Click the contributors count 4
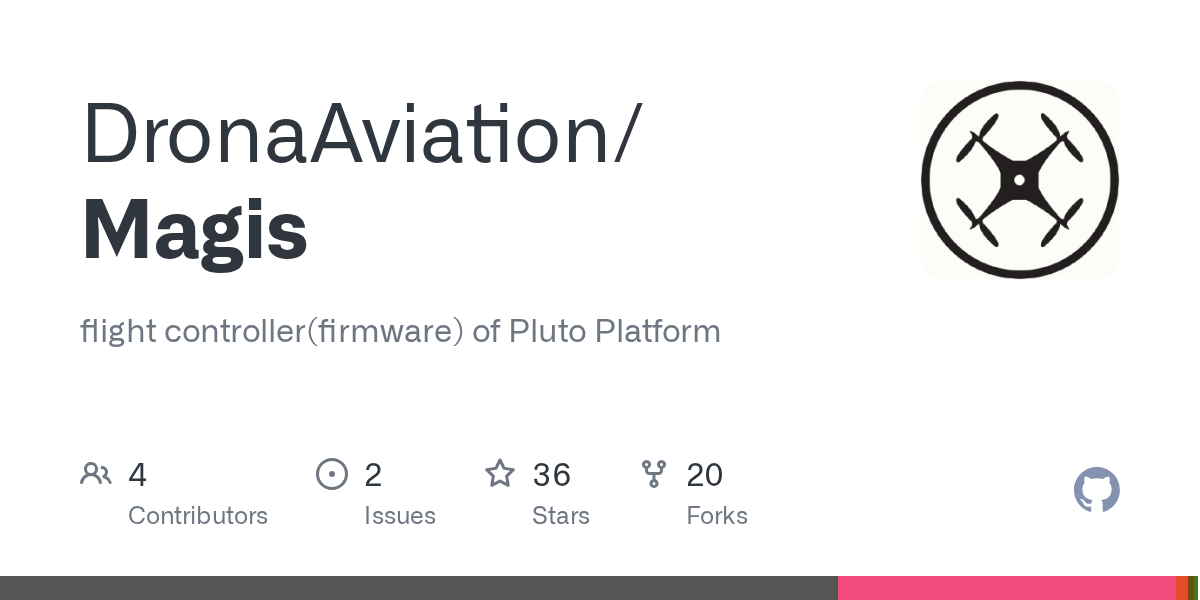1200x600 pixels. [138, 475]
